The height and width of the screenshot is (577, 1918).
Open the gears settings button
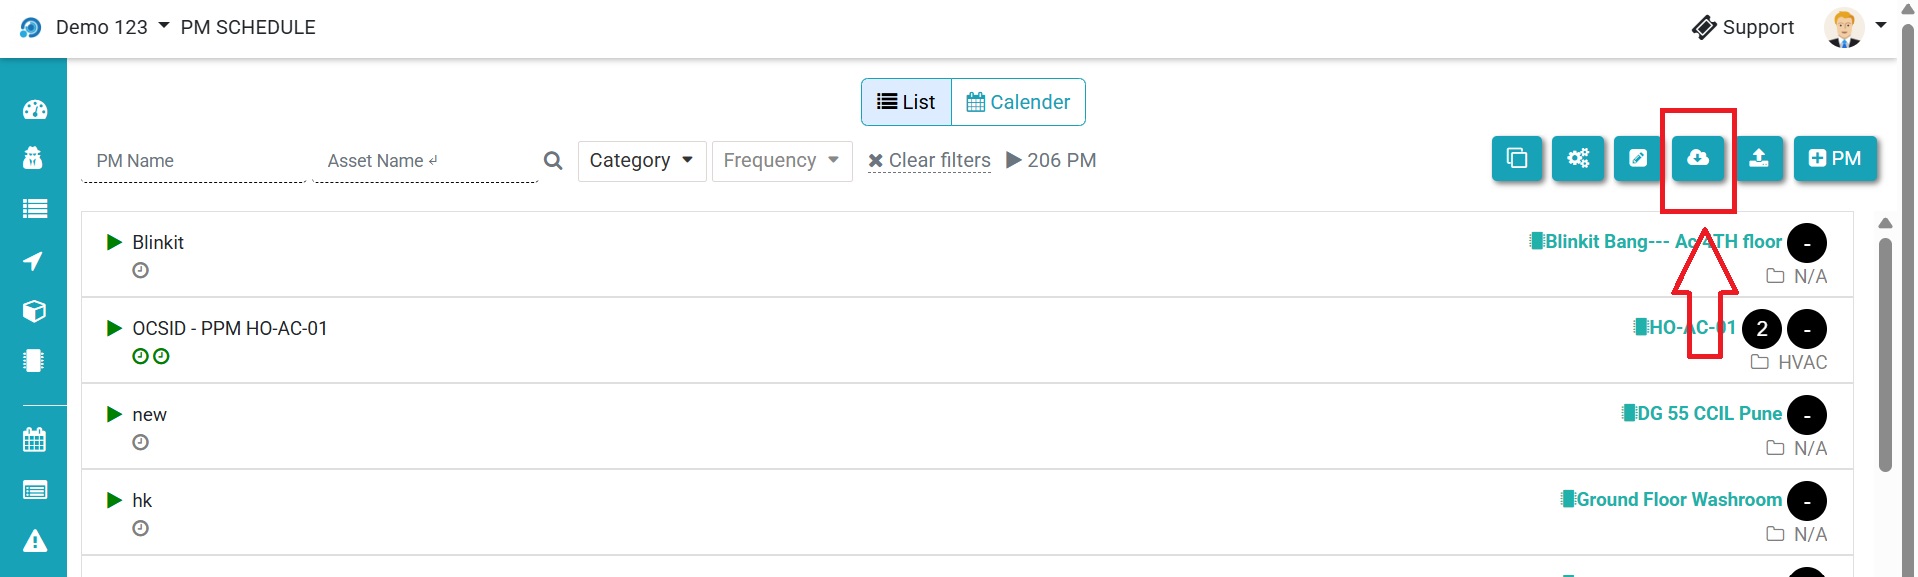tap(1578, 158)
